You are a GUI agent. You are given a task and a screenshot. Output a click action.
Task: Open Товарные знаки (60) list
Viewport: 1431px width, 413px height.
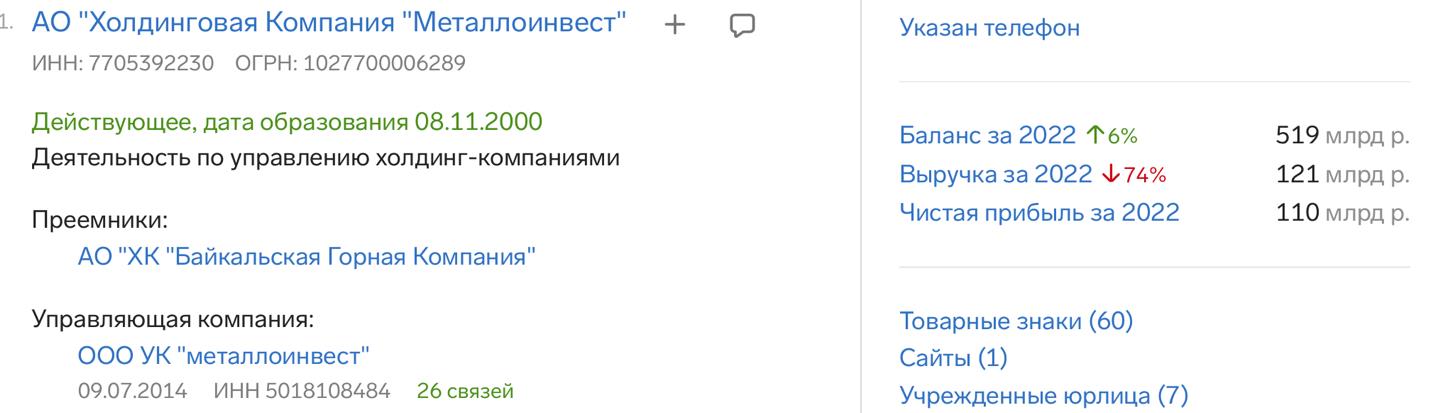tap(1016, 321)
